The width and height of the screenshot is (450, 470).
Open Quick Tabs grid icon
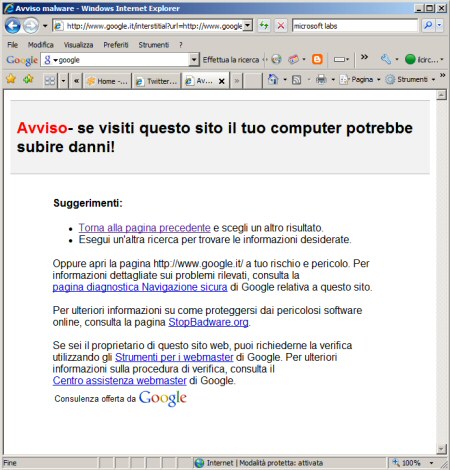(x=50, y=81)
